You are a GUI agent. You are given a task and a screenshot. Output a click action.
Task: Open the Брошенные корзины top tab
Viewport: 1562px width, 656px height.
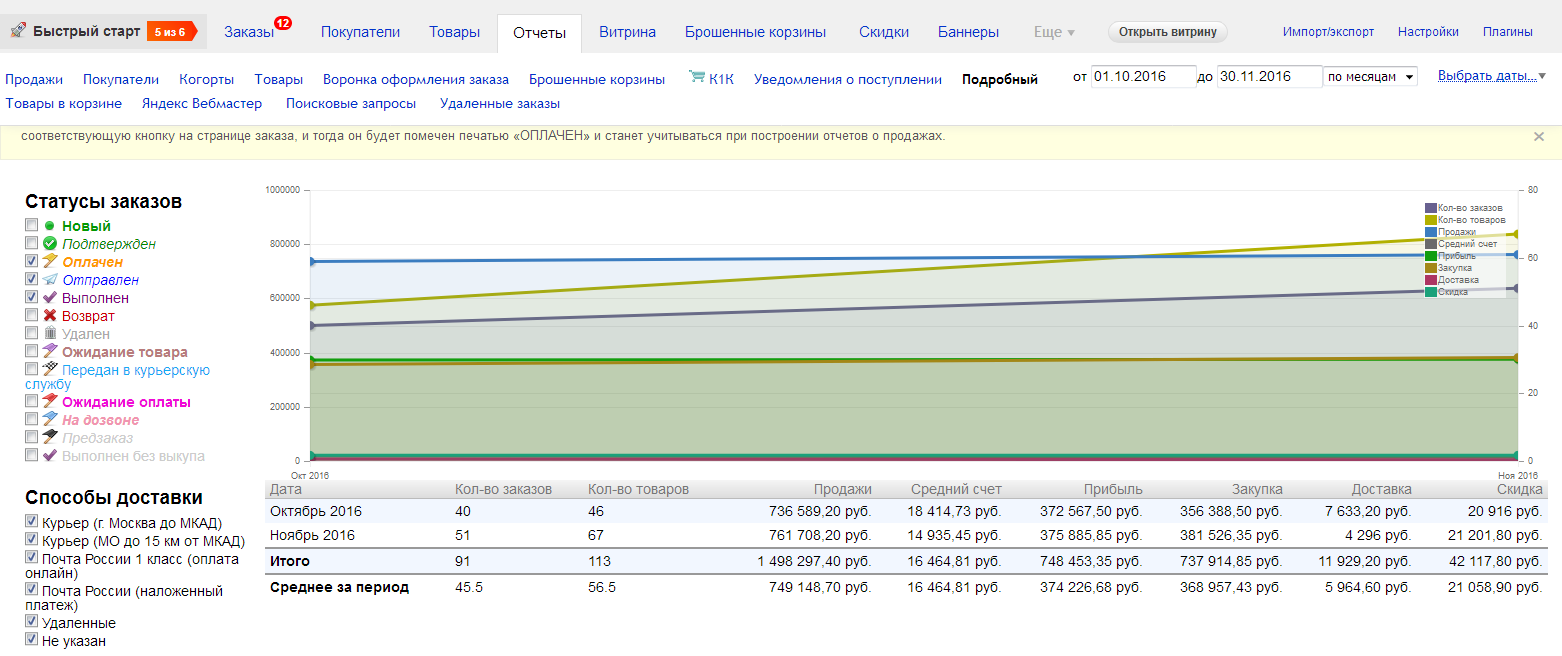pos(755,32)
